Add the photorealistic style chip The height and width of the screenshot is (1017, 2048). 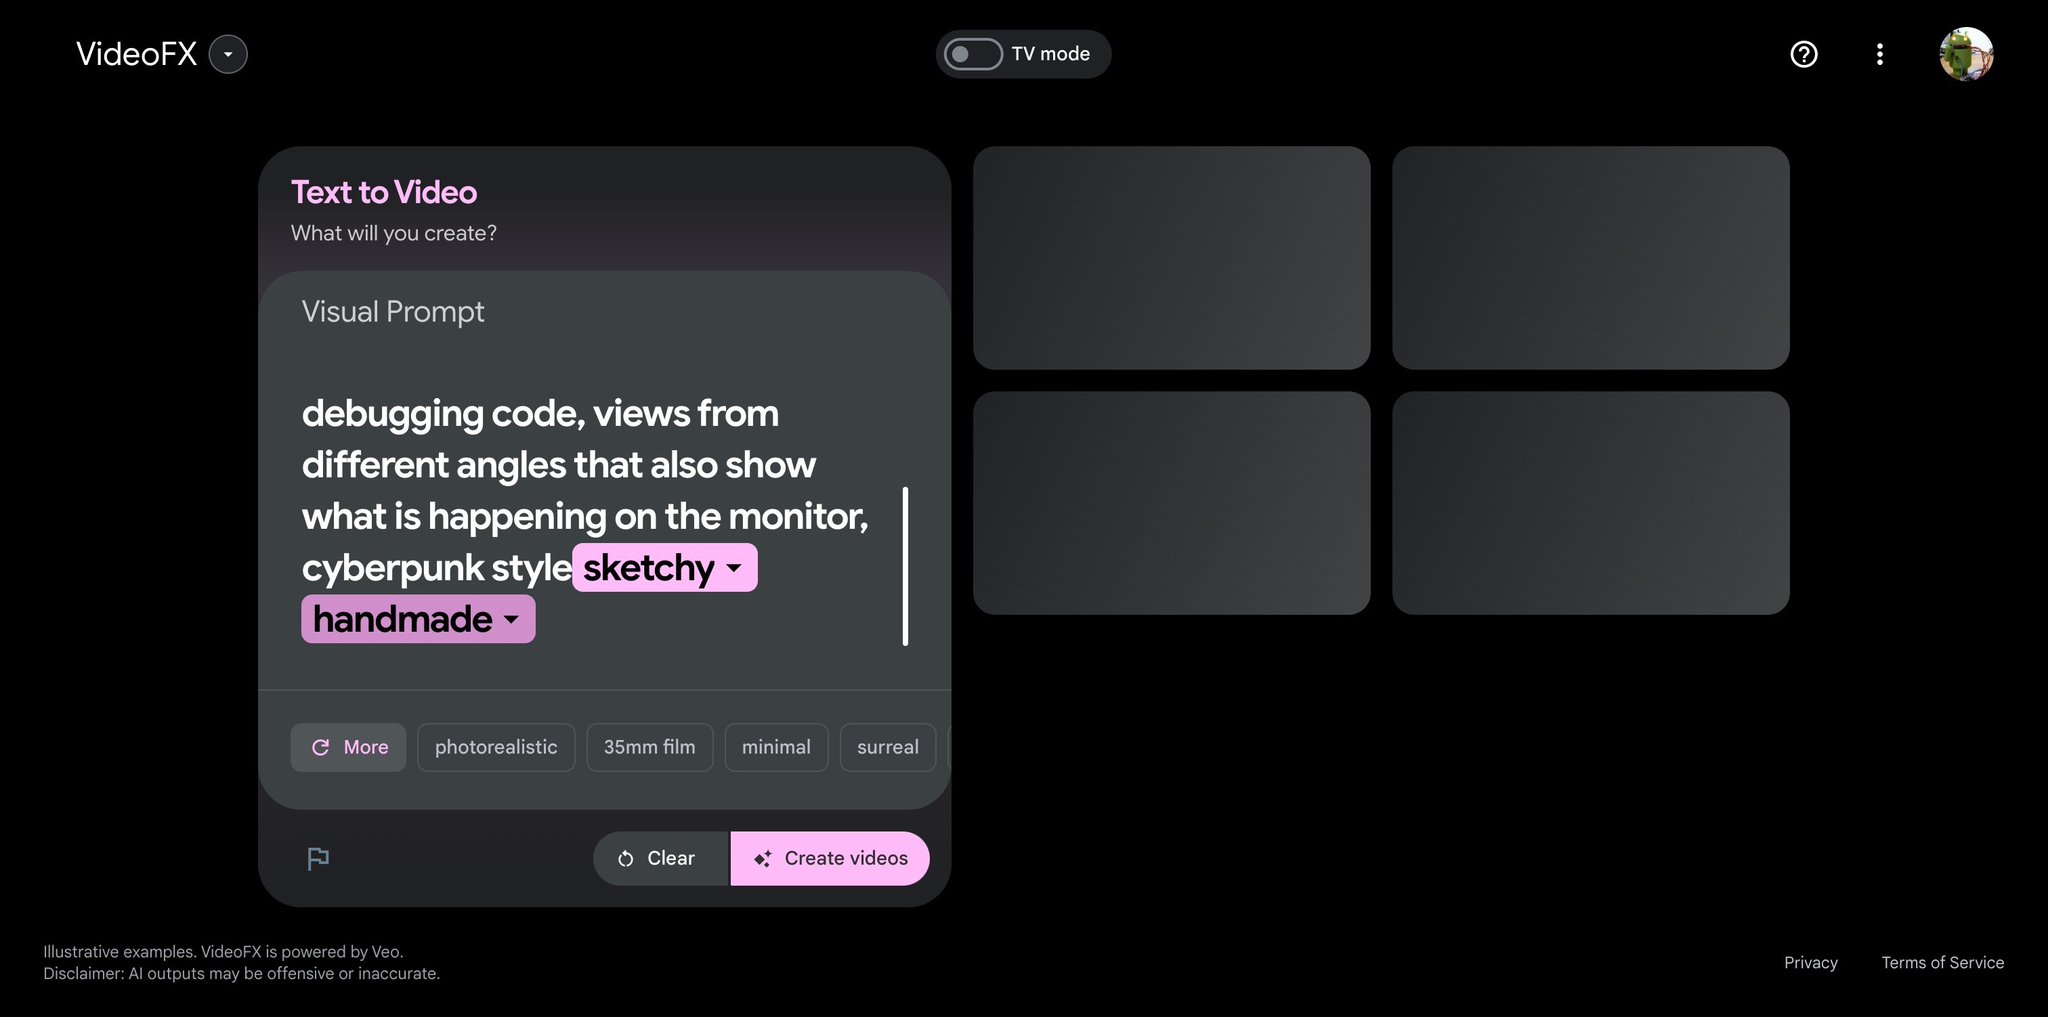click(496, 747)
